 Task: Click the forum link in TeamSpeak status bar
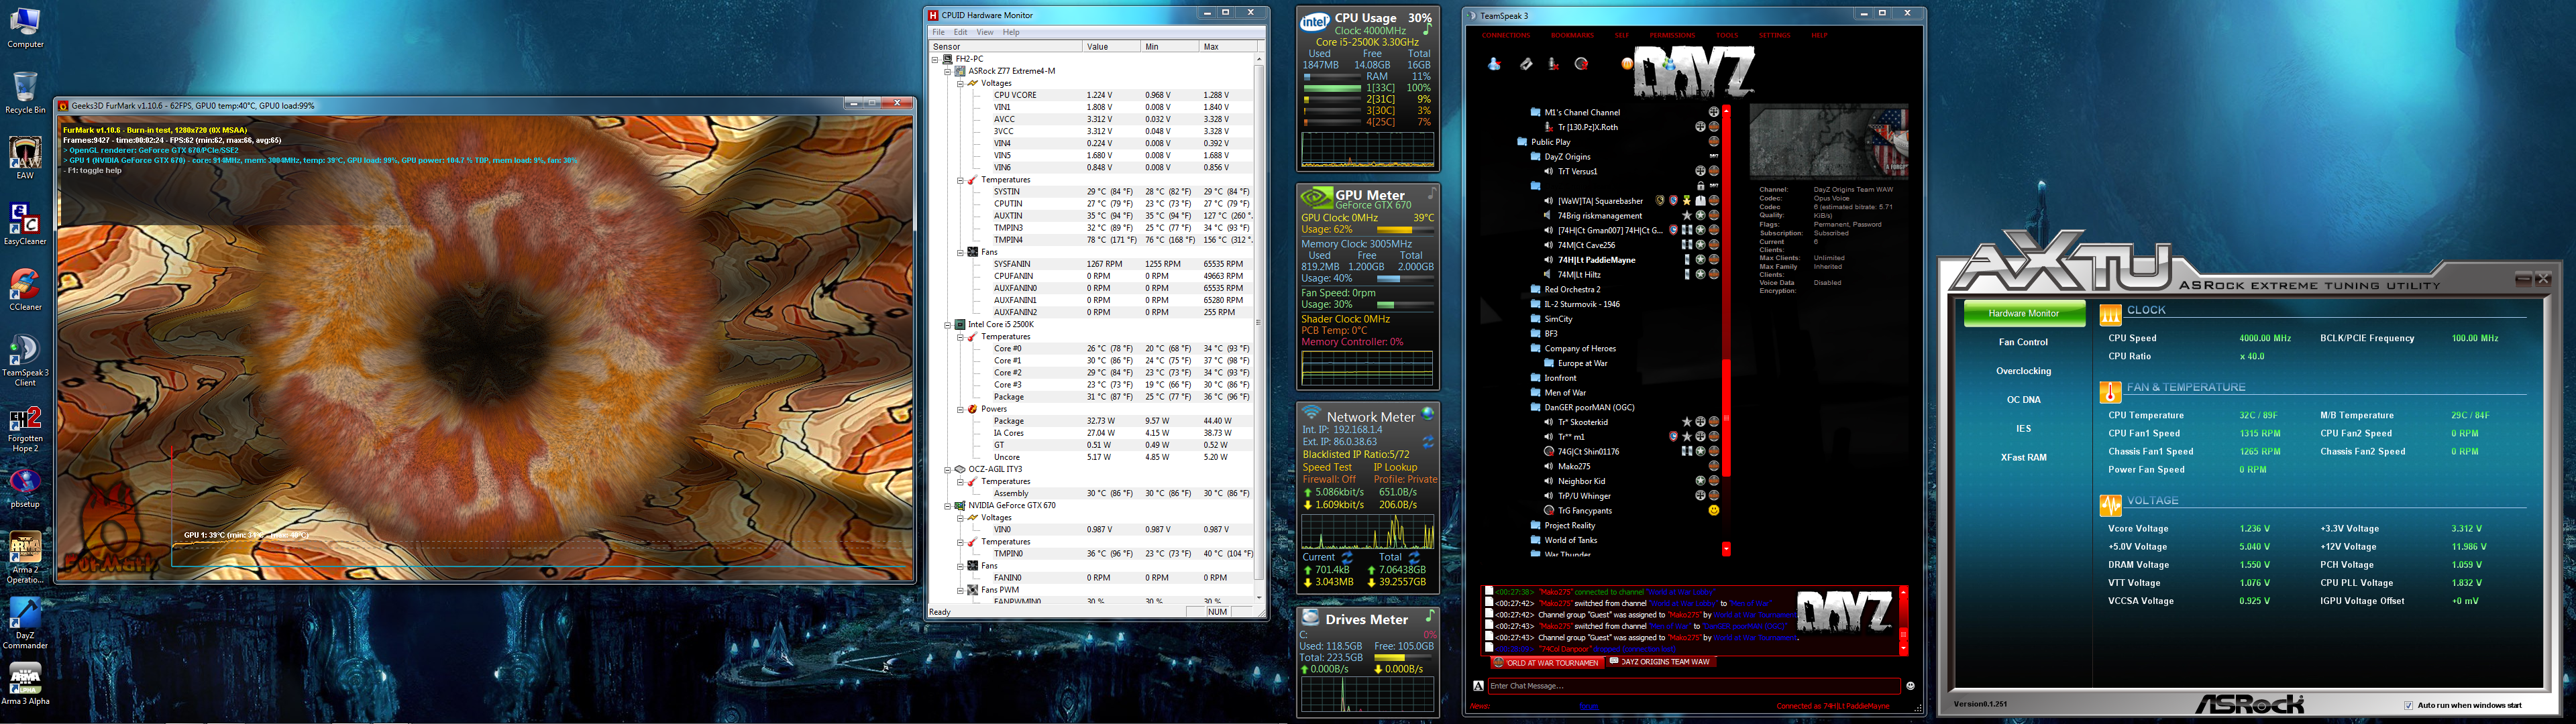tap(1588, 706)
